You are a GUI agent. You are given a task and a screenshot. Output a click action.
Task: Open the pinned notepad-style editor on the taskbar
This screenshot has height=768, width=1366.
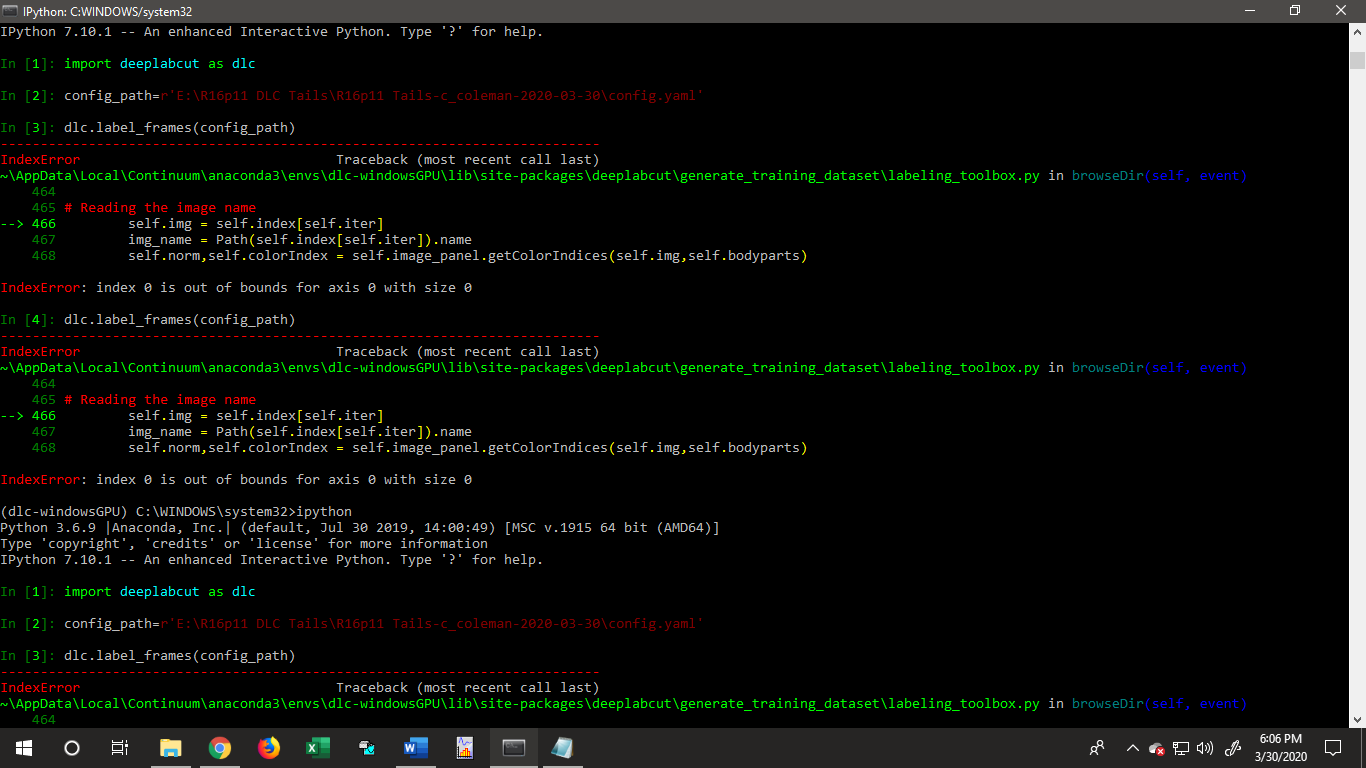(562, 747)
